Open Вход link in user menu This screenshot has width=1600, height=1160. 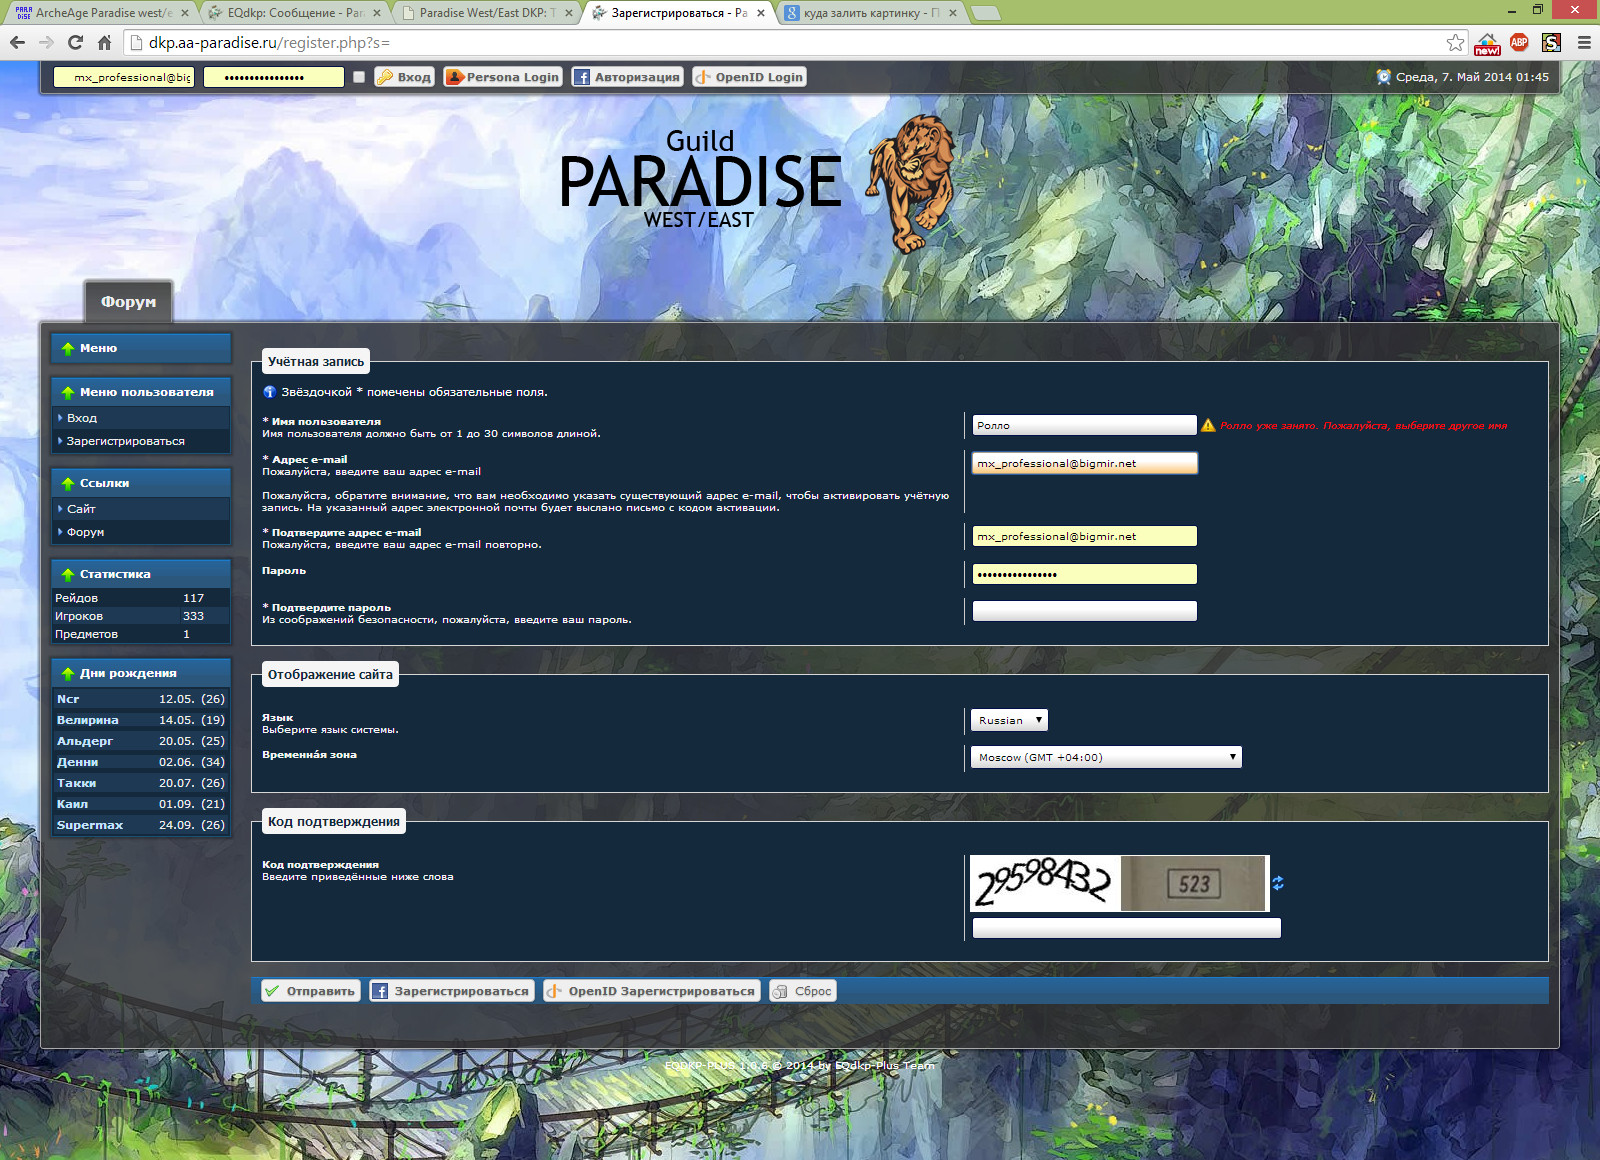(x=82, y=418)
